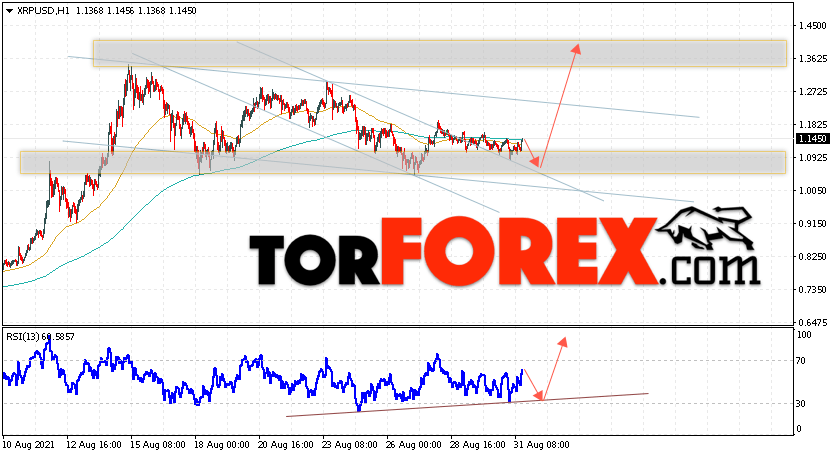The height and width of the screenshot is (456, 834).
Task: Click the 10 Aug 2021 date label
Action: tap(29, 442)
